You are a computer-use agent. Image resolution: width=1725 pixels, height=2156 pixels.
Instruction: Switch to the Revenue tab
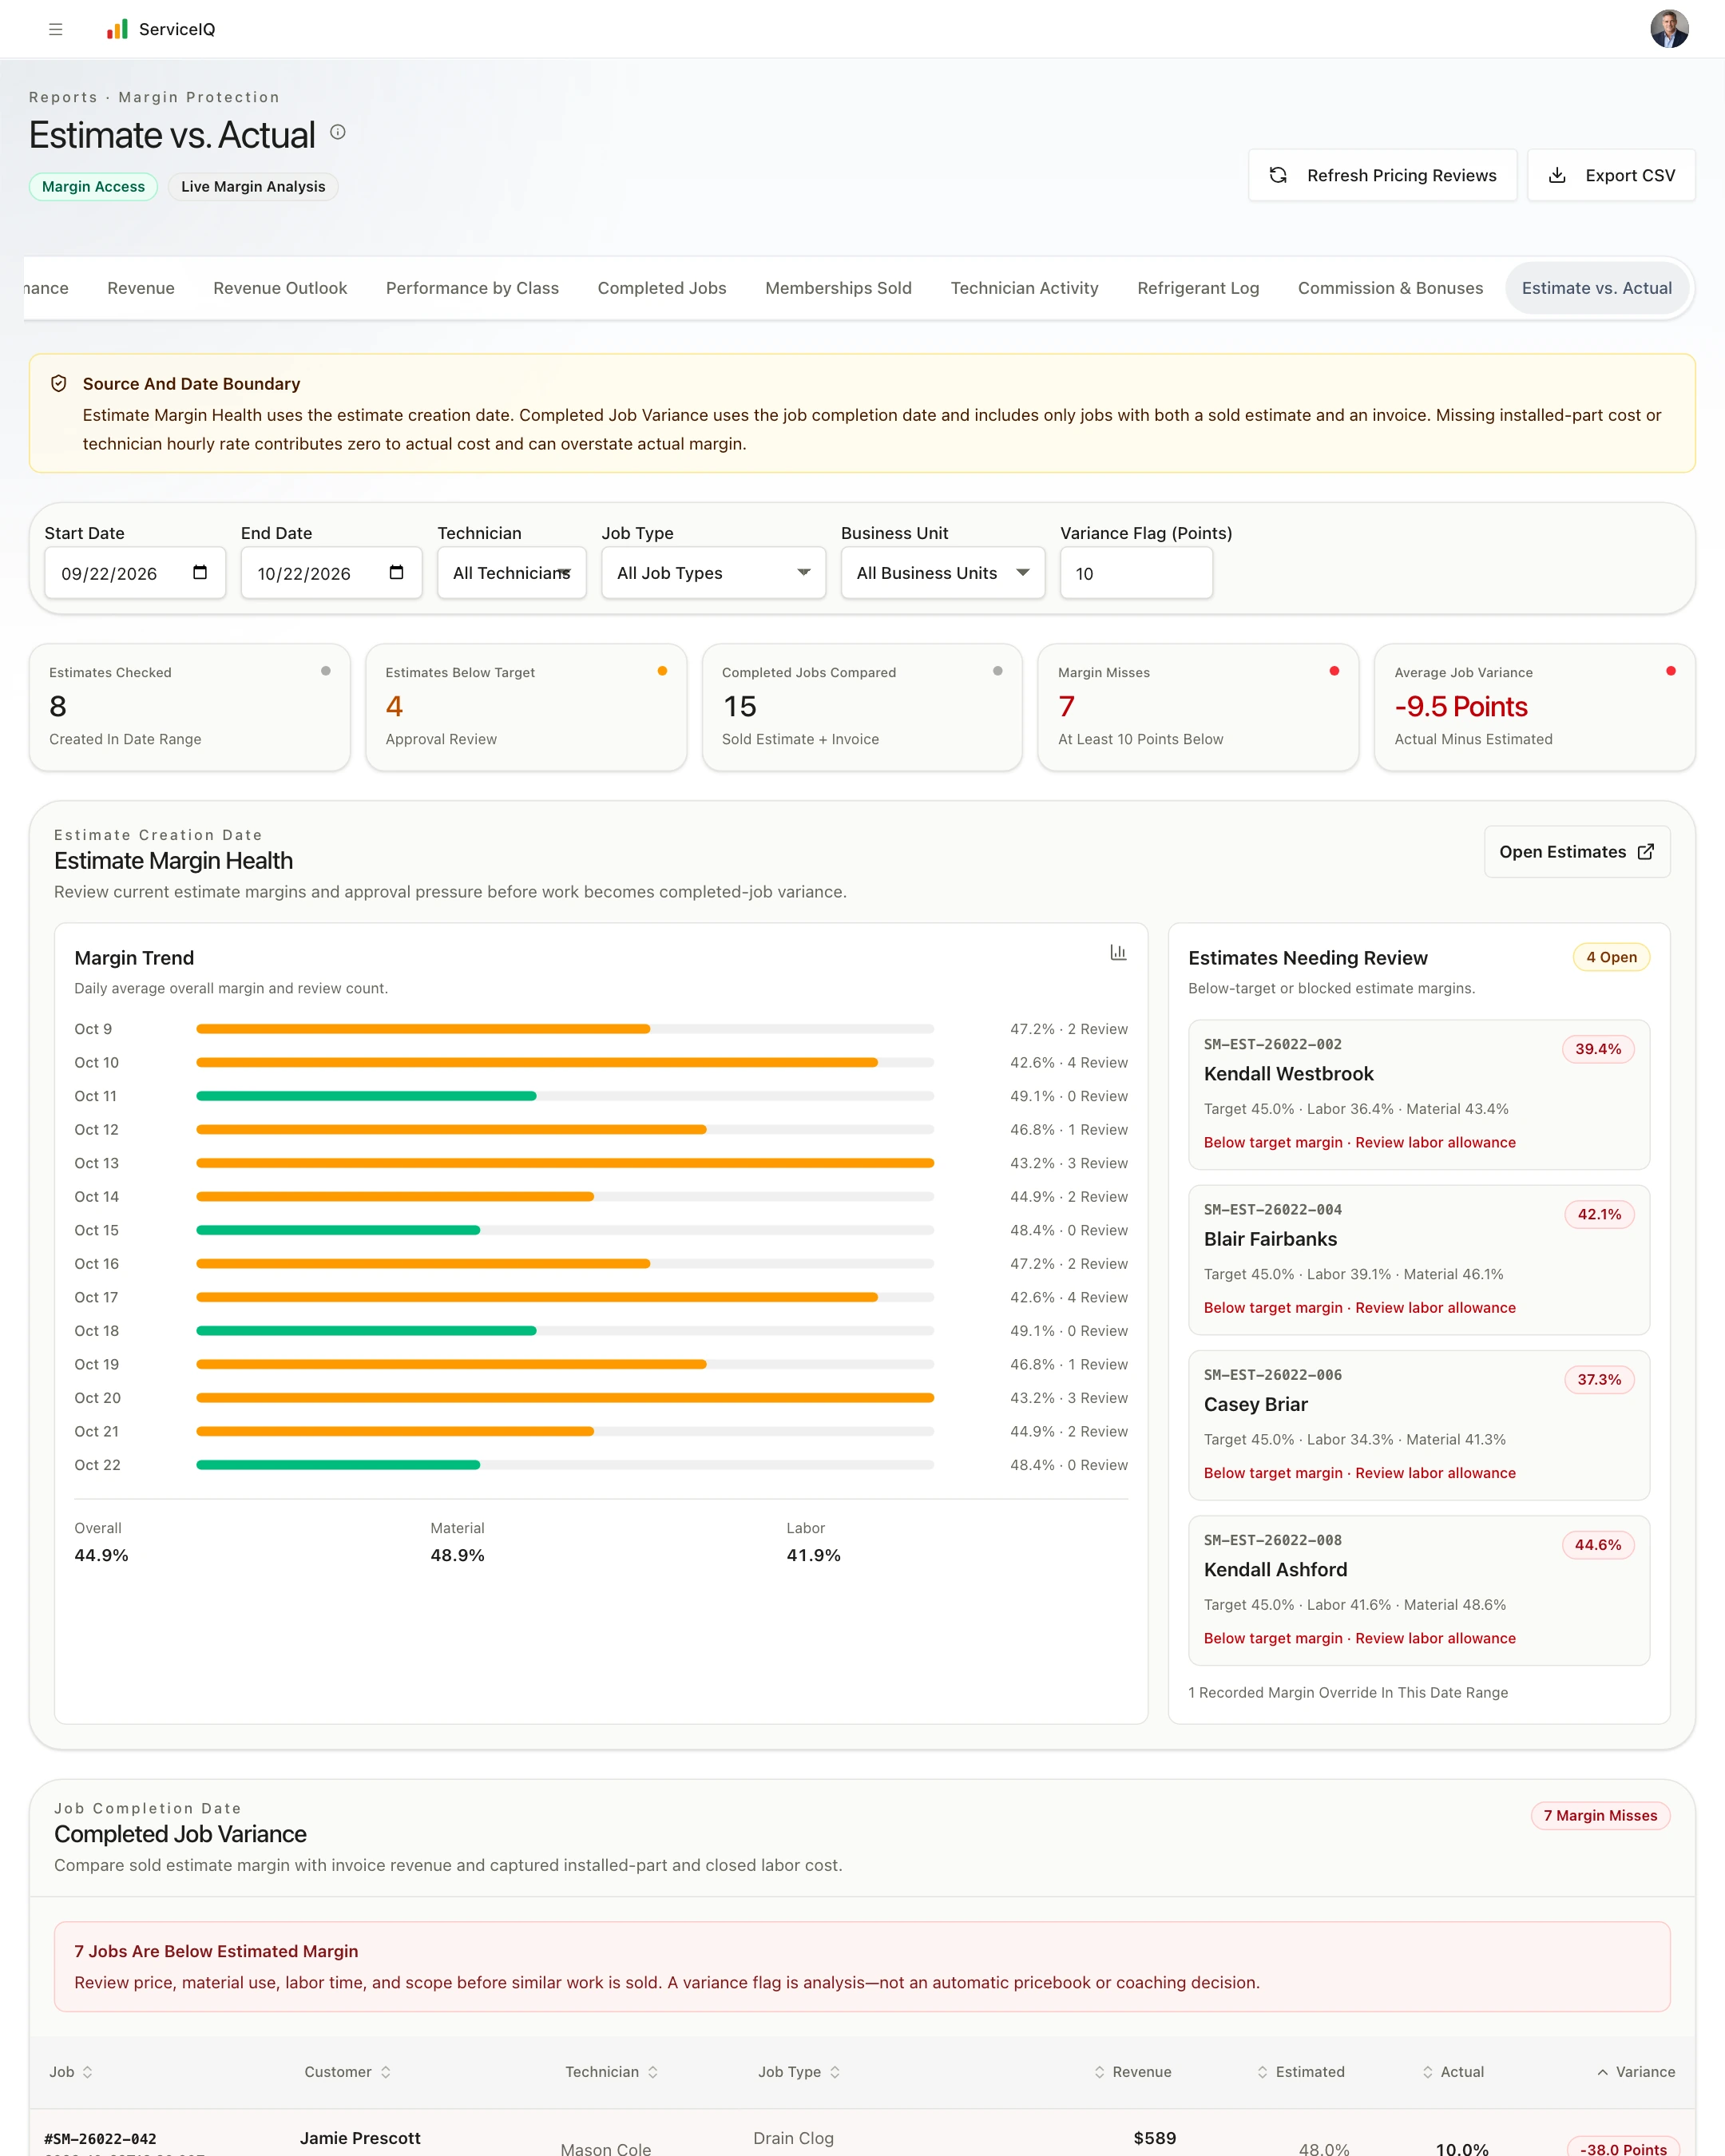(x=141, y=288)
